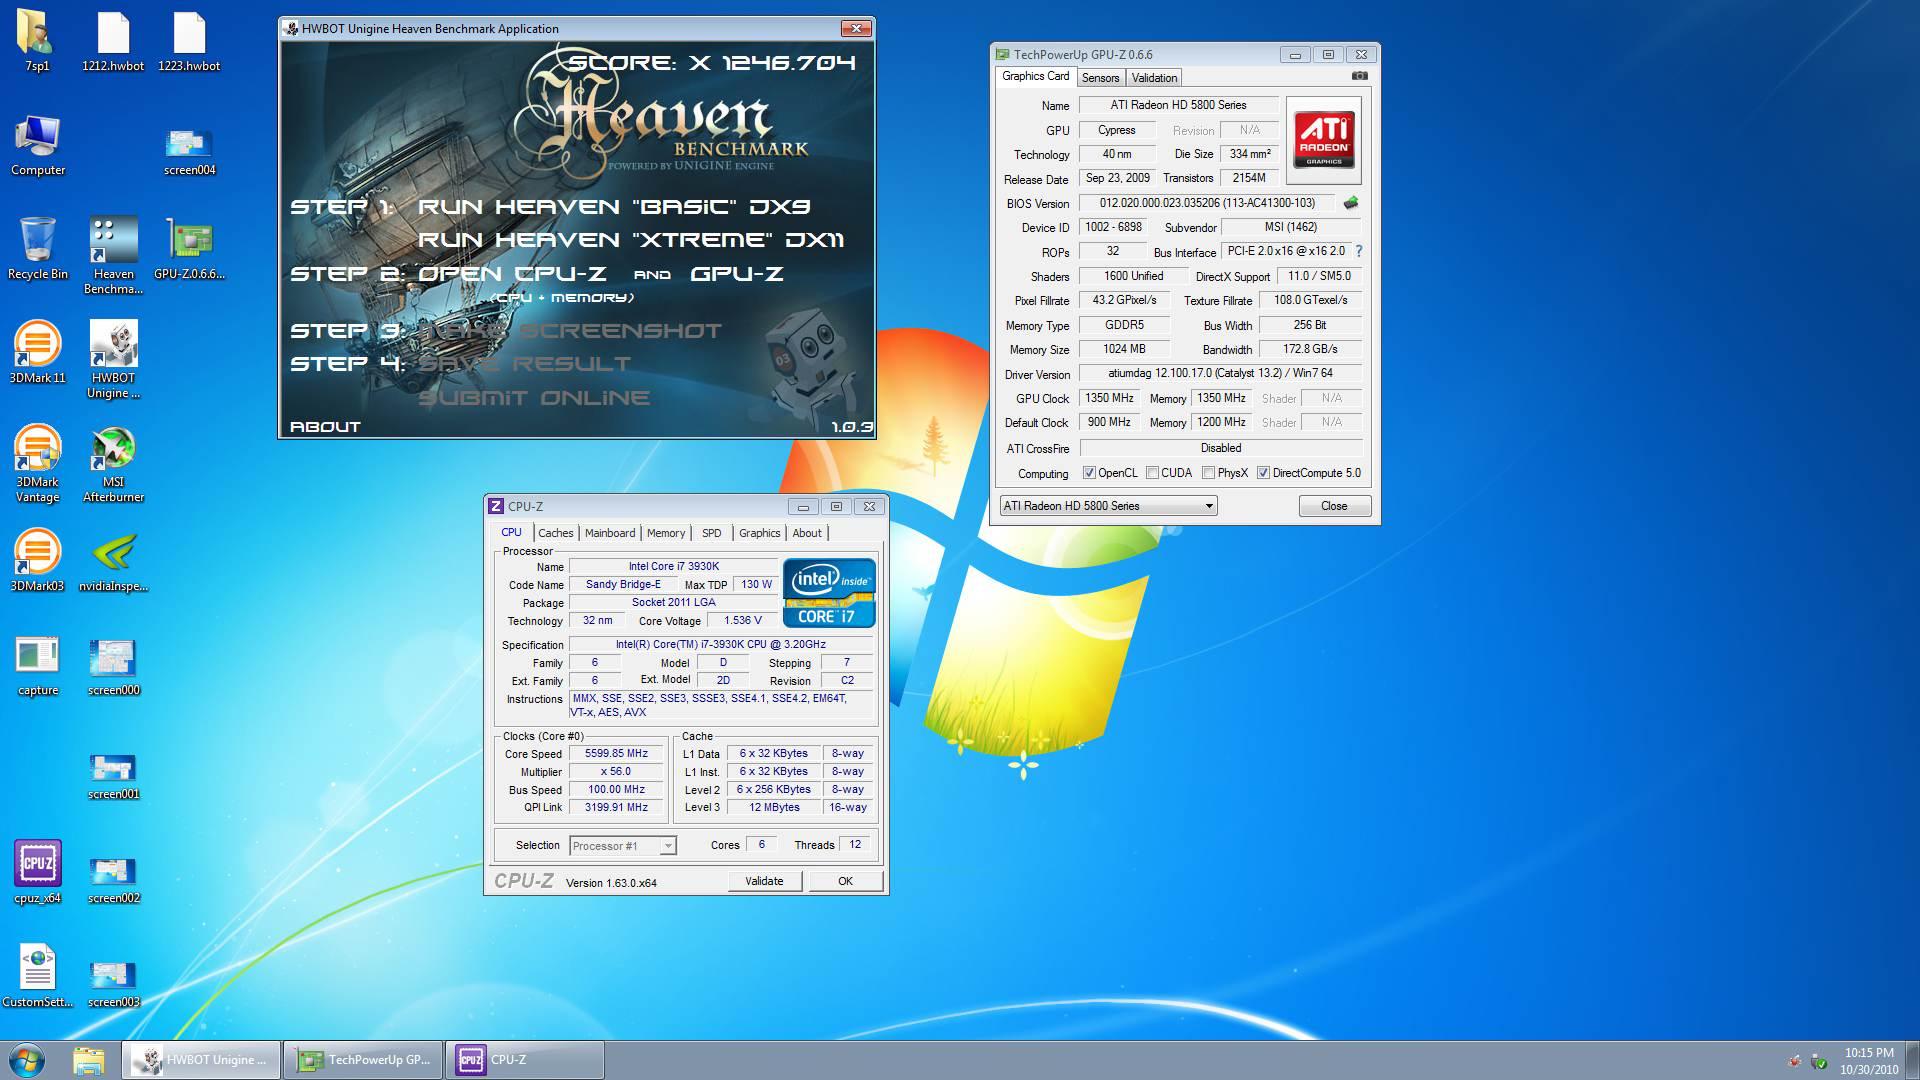Activate the CPU-Z taskbar button

pos(524,1060)
